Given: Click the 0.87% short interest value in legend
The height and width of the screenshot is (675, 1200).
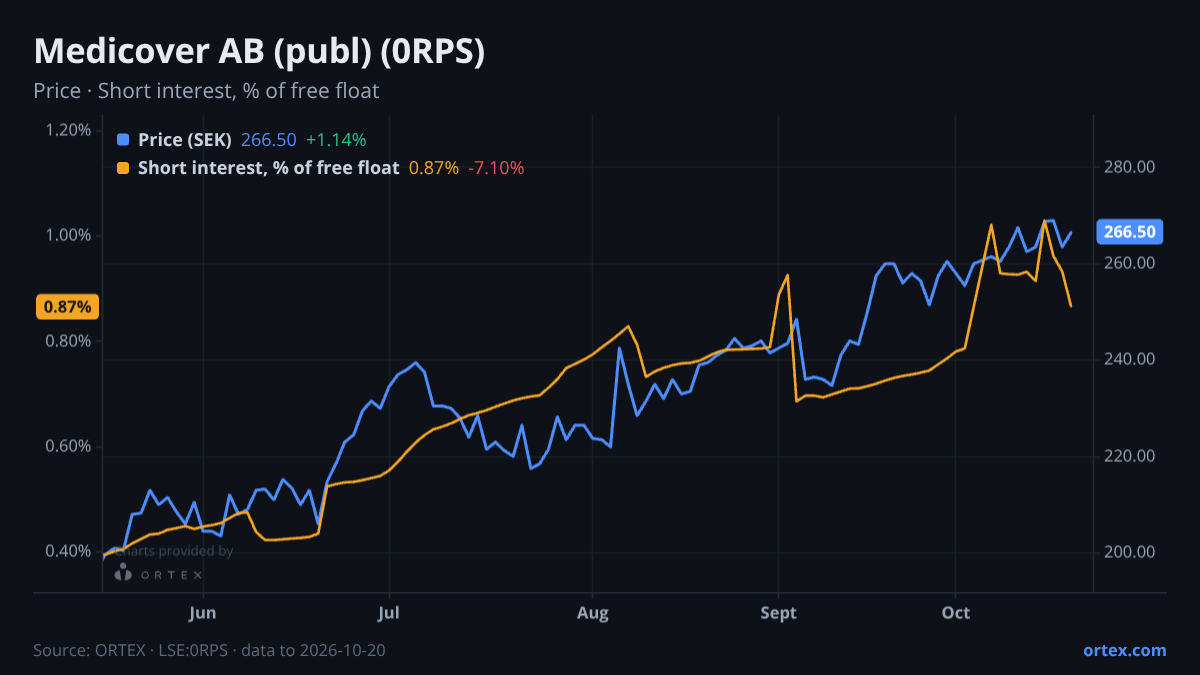Looking at the screenshot, I should (434, 168).
